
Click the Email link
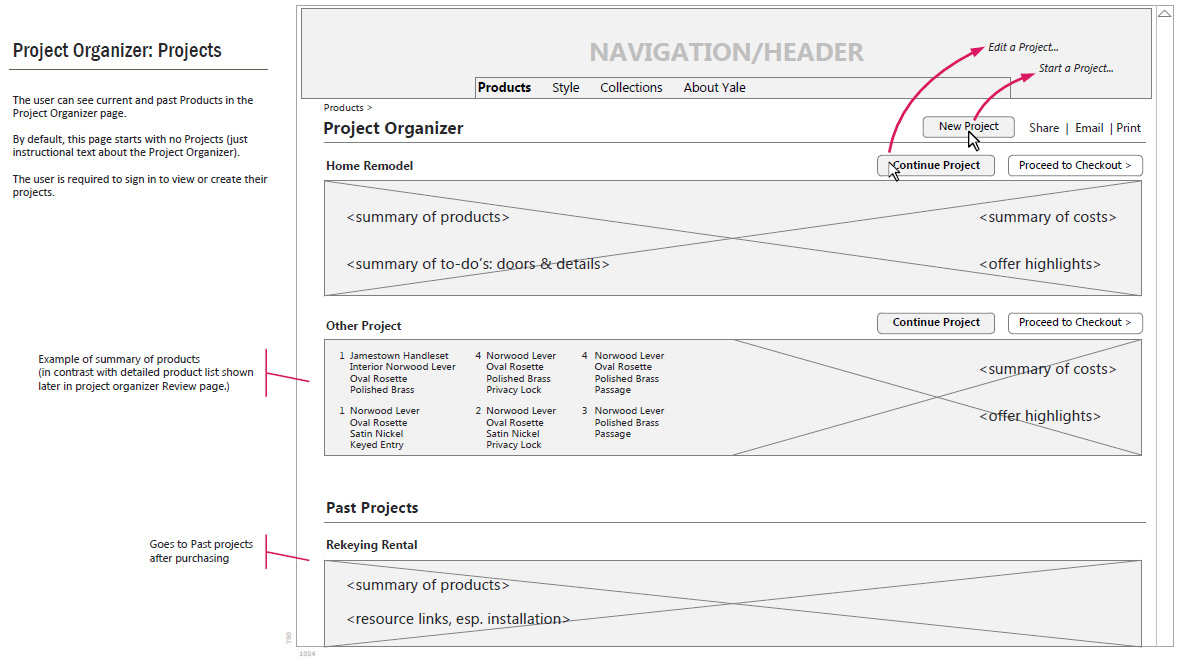(1089, 128)
